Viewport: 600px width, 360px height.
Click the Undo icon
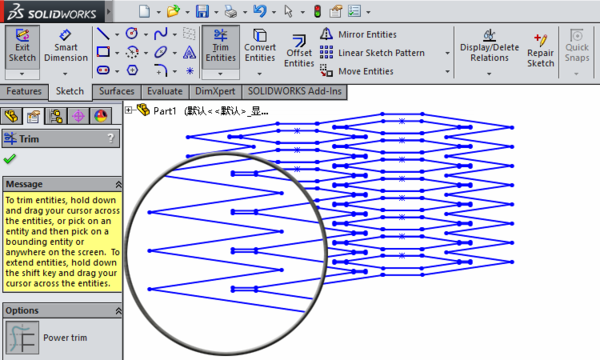(259, 11)
